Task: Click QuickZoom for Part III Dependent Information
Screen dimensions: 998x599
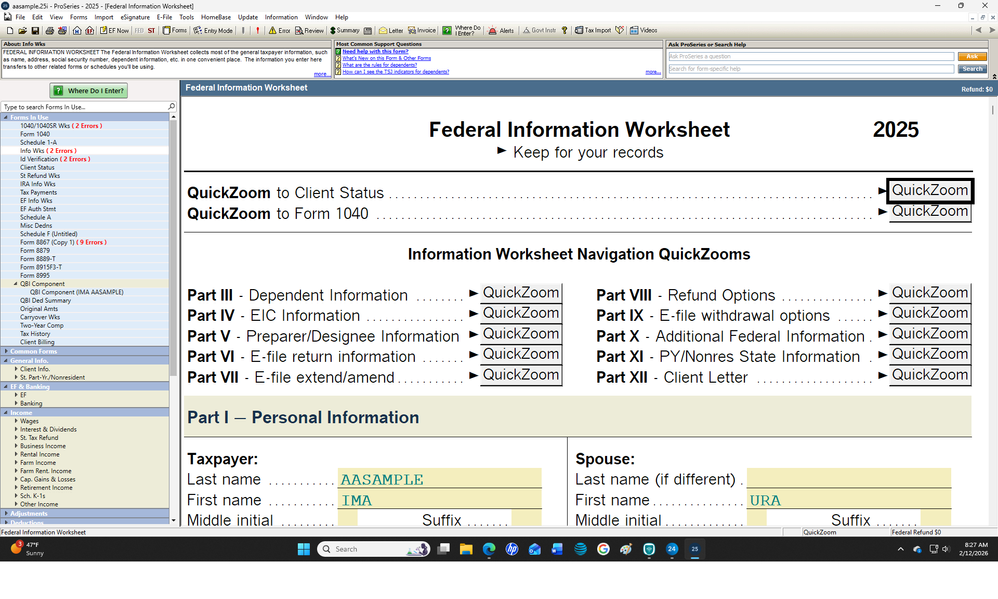Action: pos(520,293)
